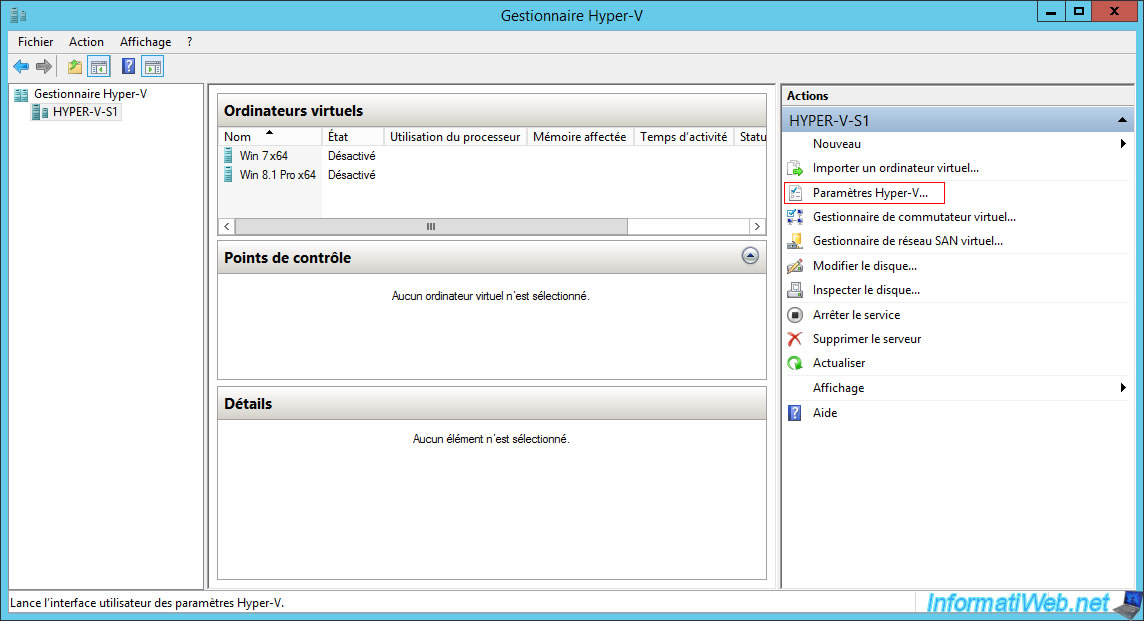This screenshot has height=621, width=1144.
Task: Sort by Utilisation du processeur column
Action: [x=455, y=136]
